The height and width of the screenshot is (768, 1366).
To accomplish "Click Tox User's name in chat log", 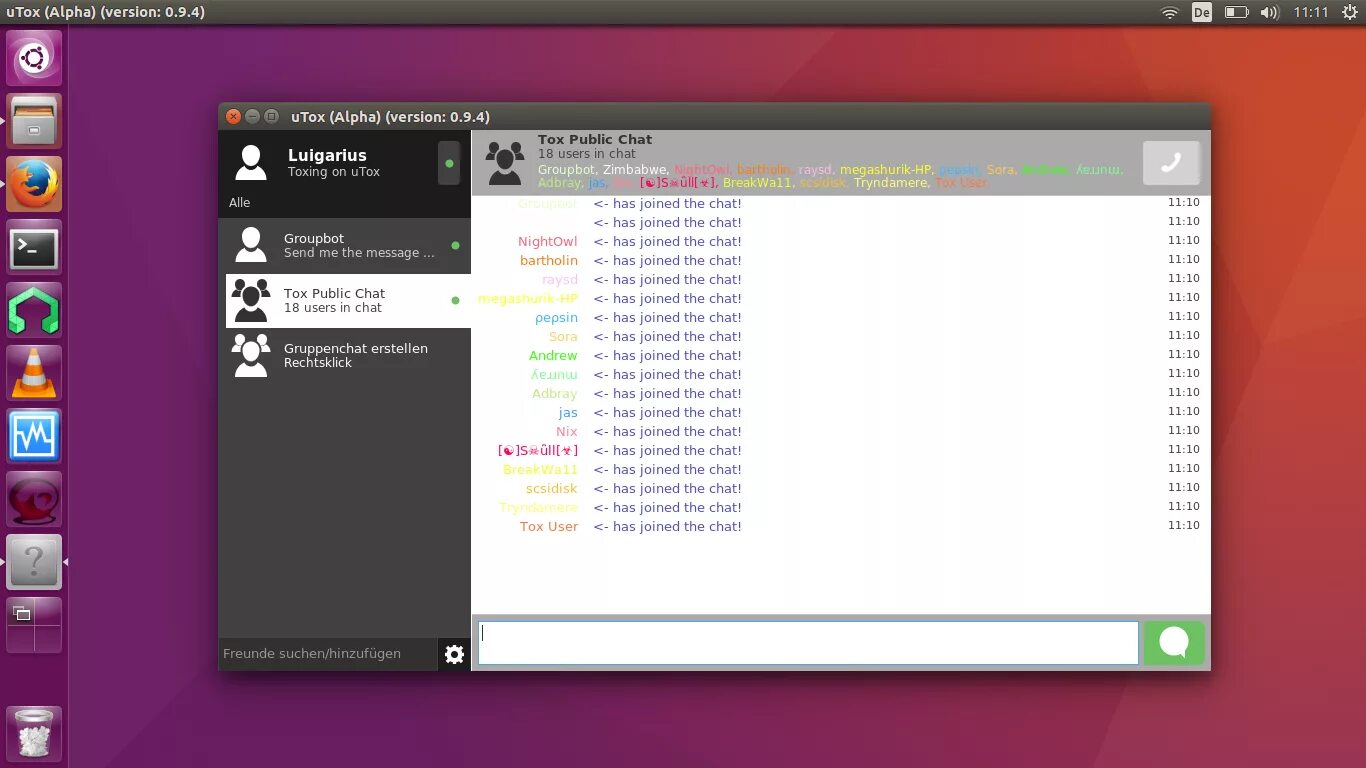I will tap(549, 527).
